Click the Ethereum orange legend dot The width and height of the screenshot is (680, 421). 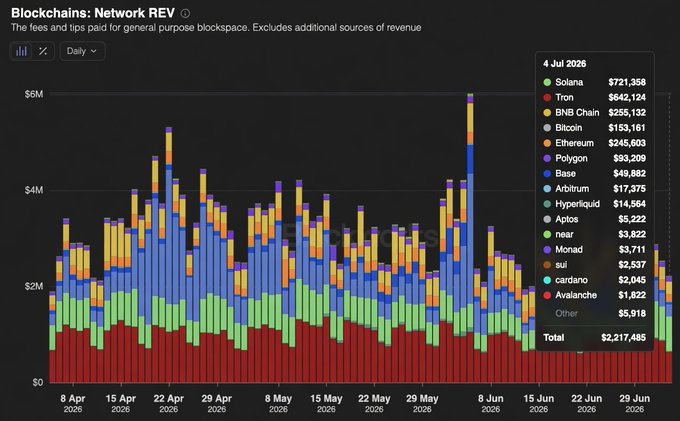(547, 143)
